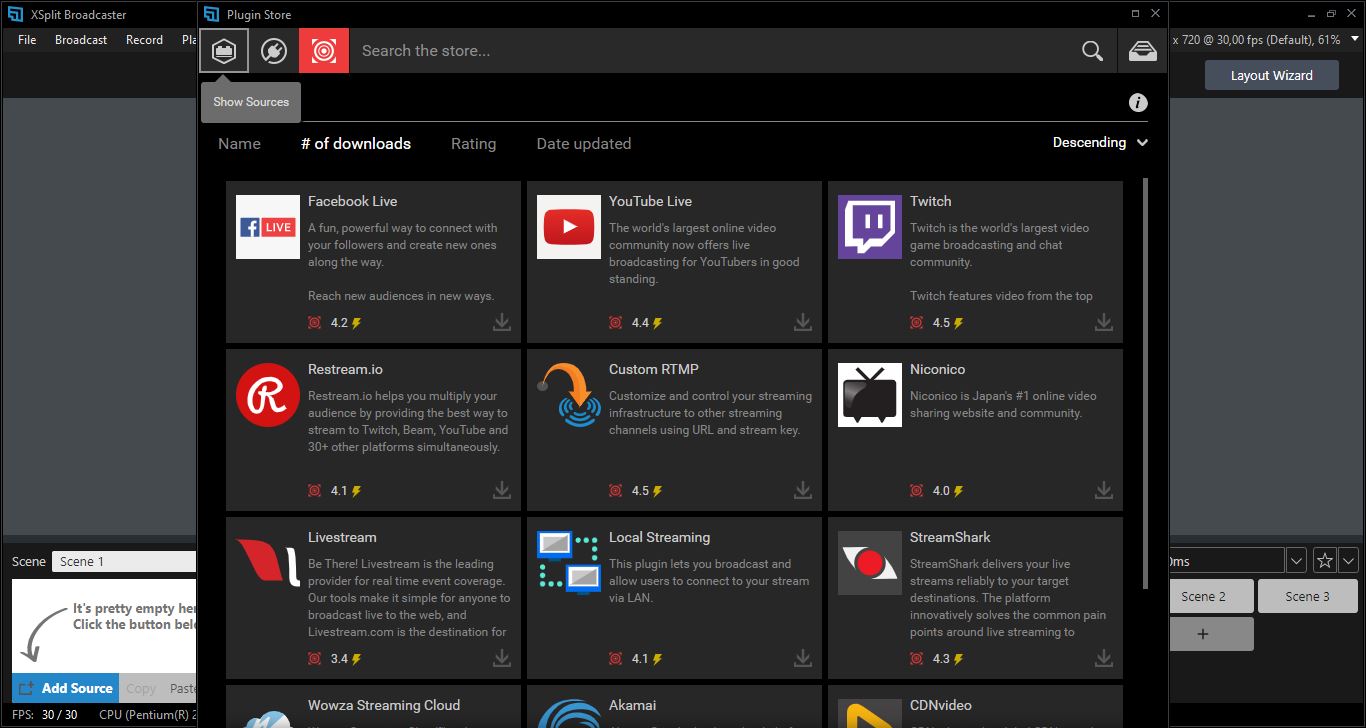The image size is (1366, 728).
Task: Open the Facebook Live logo thumbnail
Action: (268, 227)
